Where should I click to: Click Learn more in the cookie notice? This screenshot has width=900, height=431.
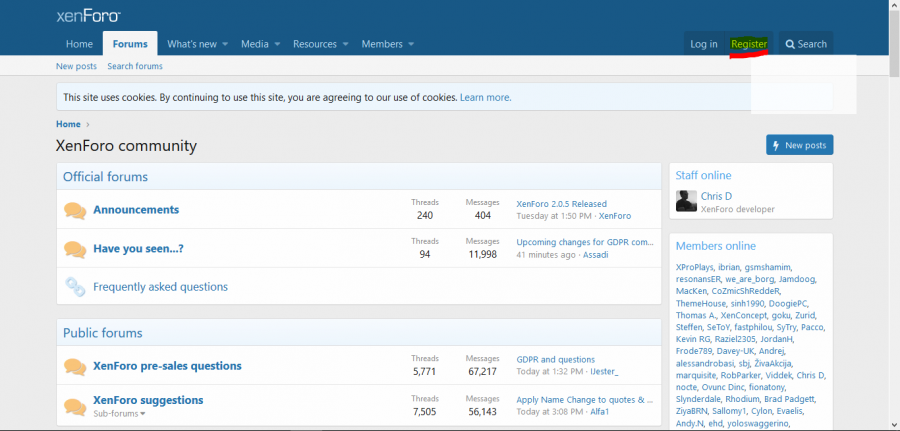(486, 98)
